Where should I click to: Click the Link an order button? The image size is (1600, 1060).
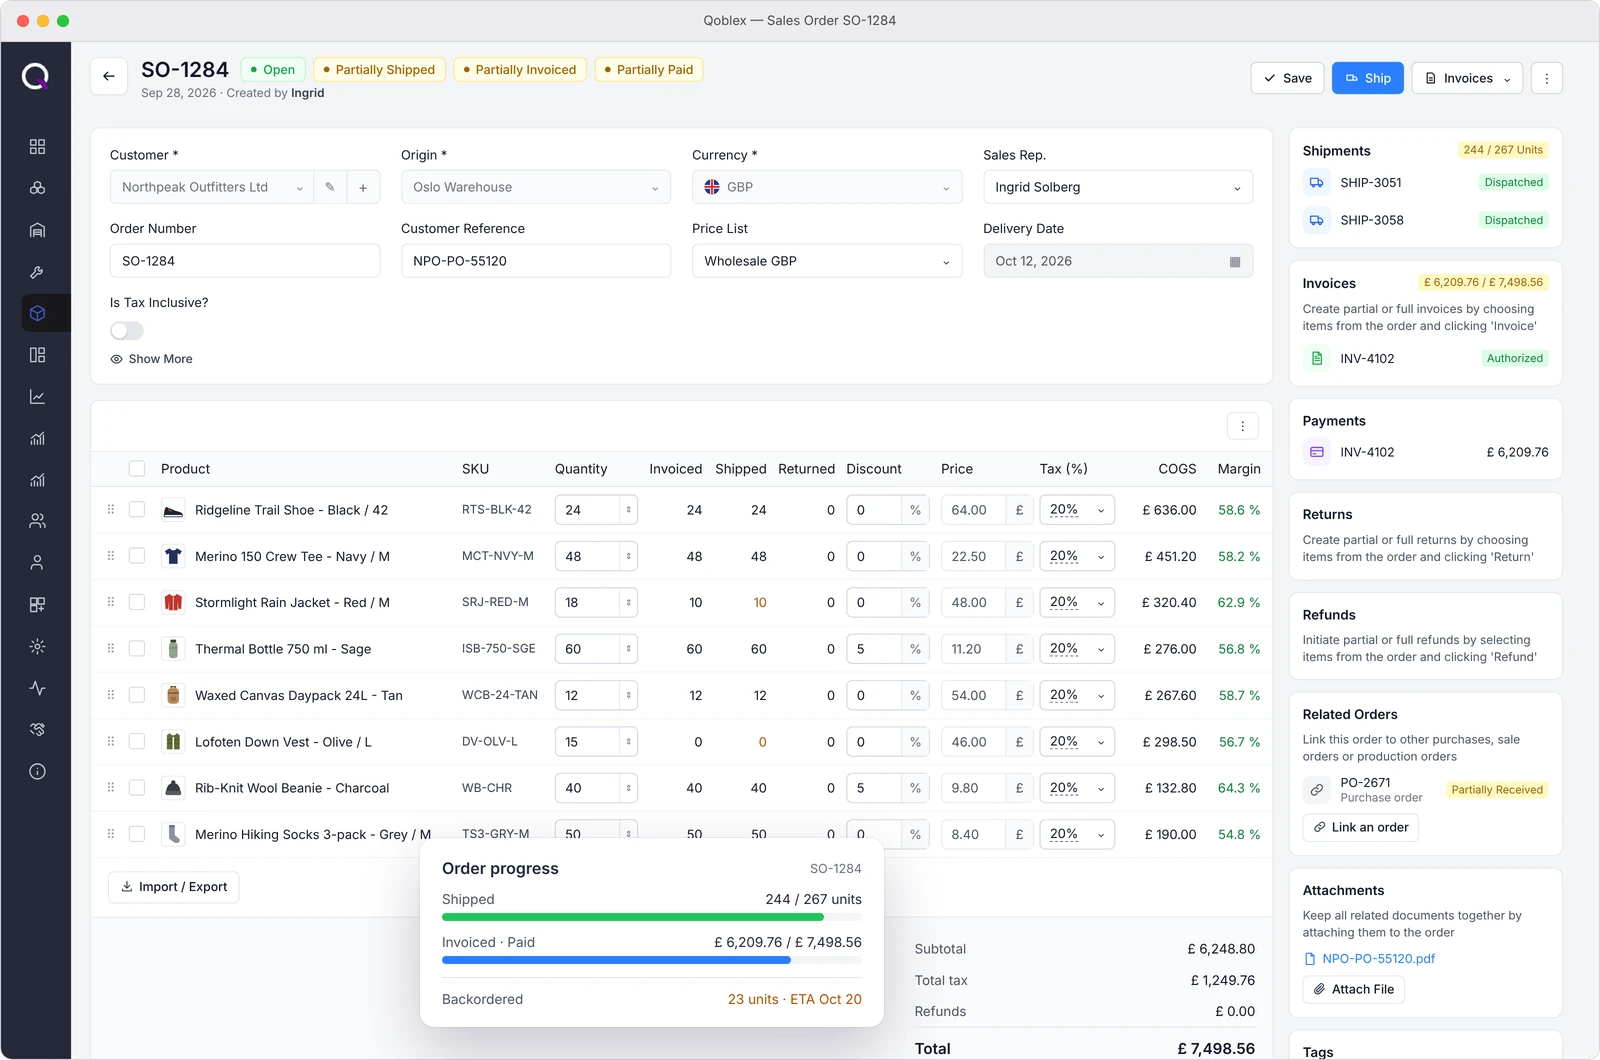1361,828
